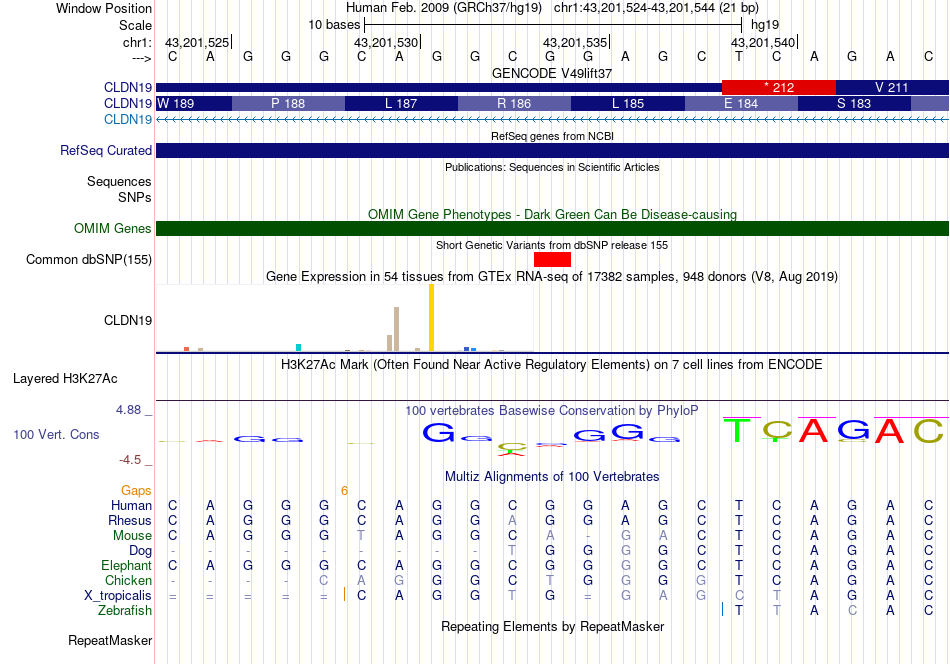The height and width of the screenshot is (664, 950).
Task: Open the Layered H3K27Ac track label
Action: point(65,379)
